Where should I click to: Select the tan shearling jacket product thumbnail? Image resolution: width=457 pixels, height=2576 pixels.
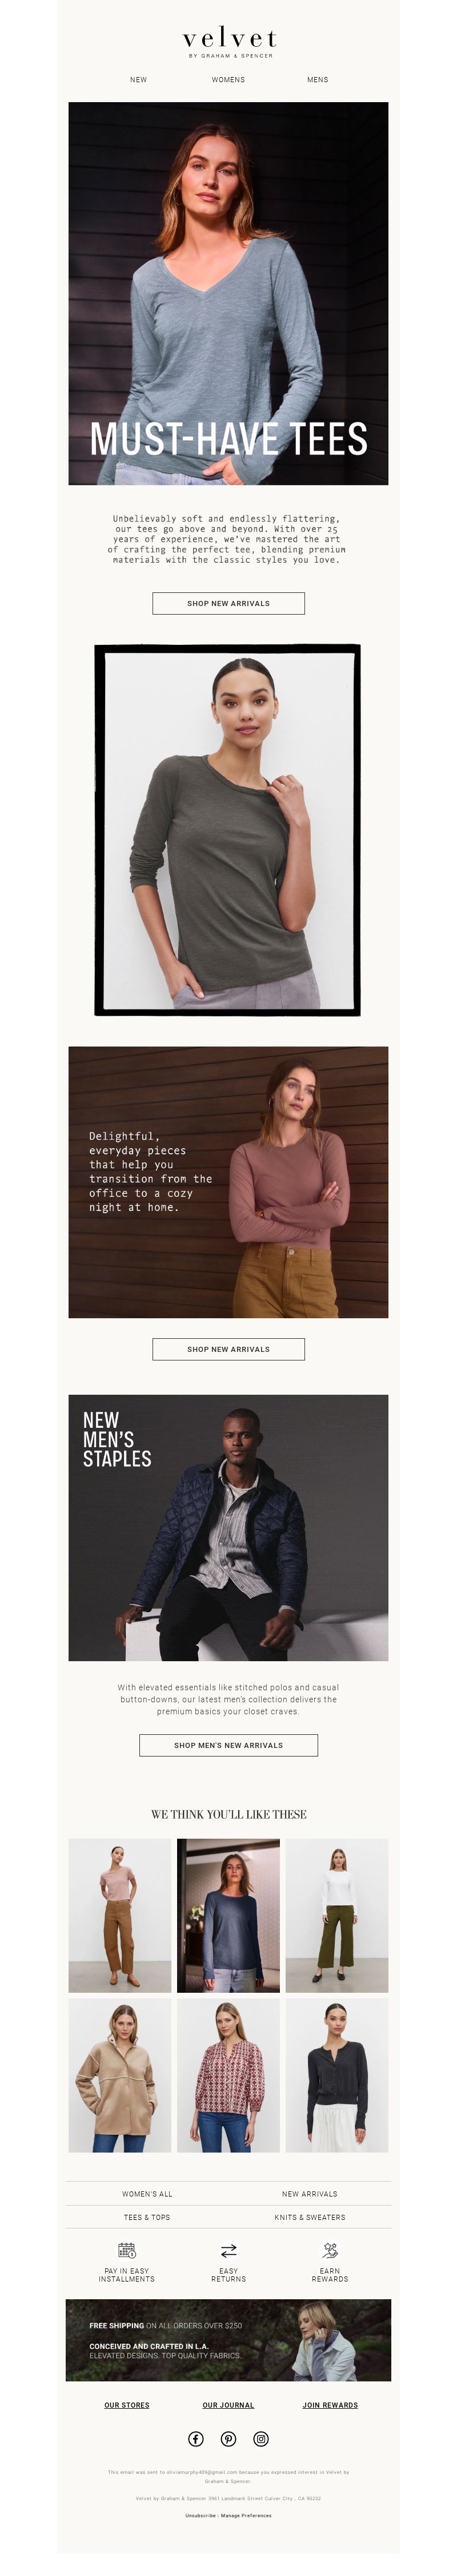pyautogui.click(x=120, y=2075)
